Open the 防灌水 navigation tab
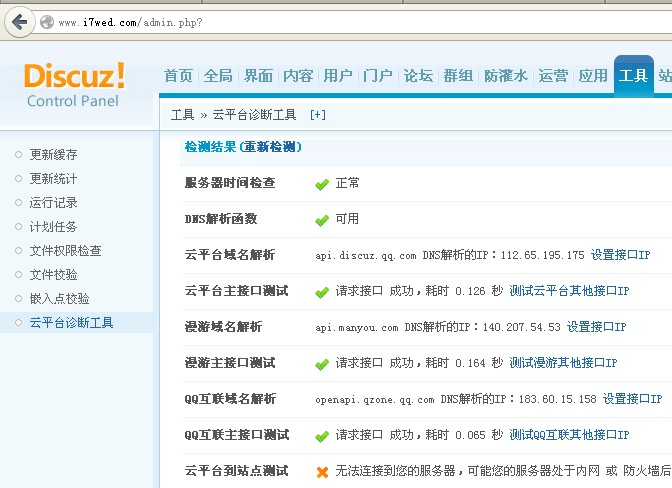The height and width of the screenshot is (488, 672). point(506,76)
